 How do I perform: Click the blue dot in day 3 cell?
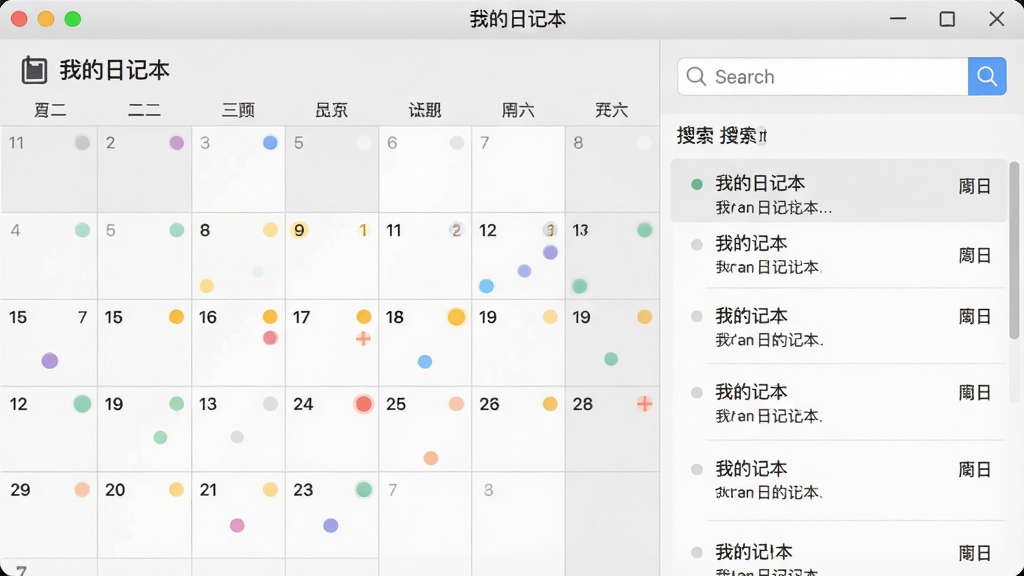tap(270, 142)
